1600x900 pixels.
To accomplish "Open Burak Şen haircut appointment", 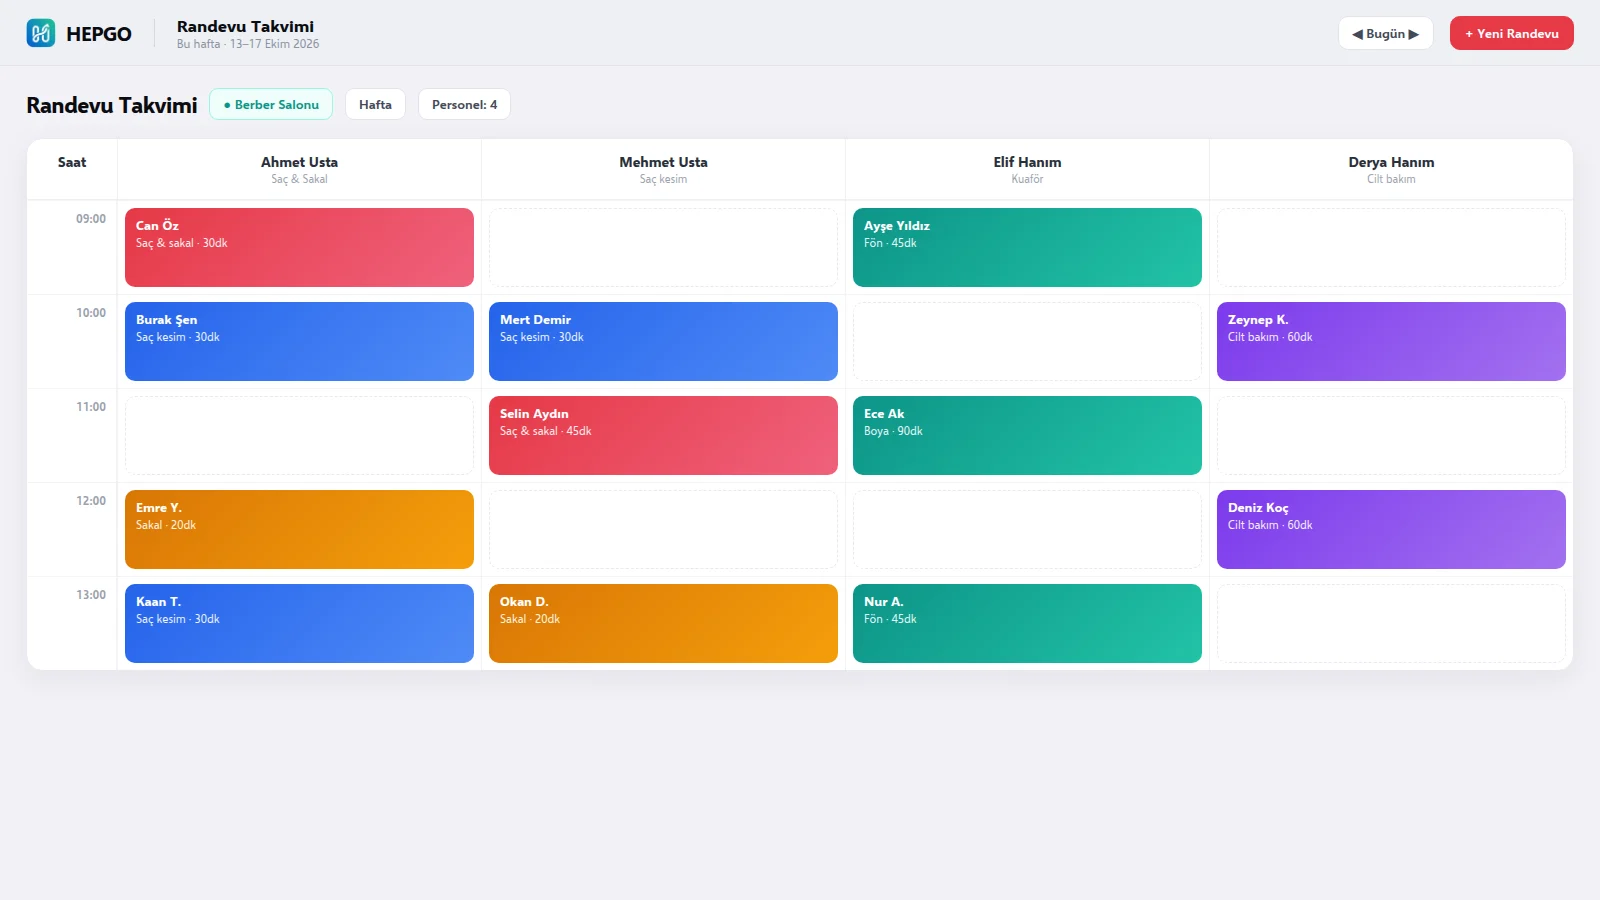I will click(299, 341).
